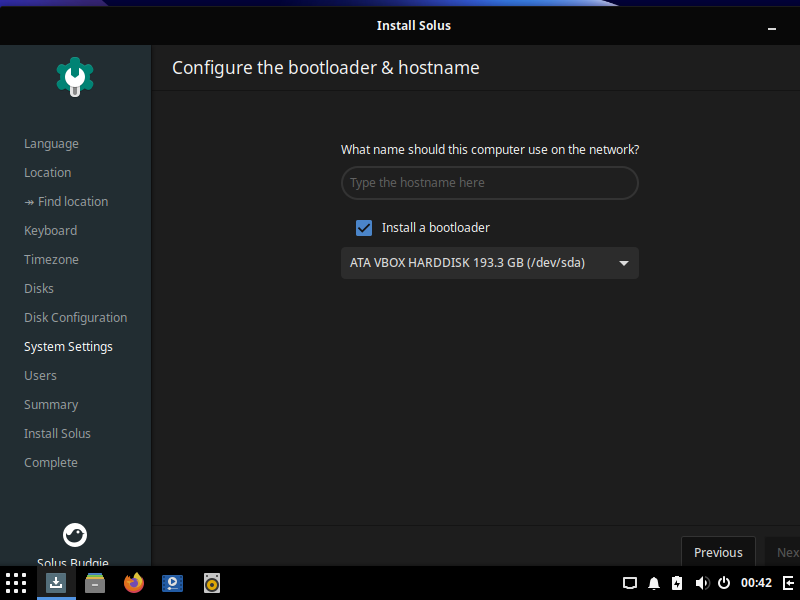Open the applications grid menu
Image resolution: width=800 pixels, height=600 pixels.
[x=16, y=583]
